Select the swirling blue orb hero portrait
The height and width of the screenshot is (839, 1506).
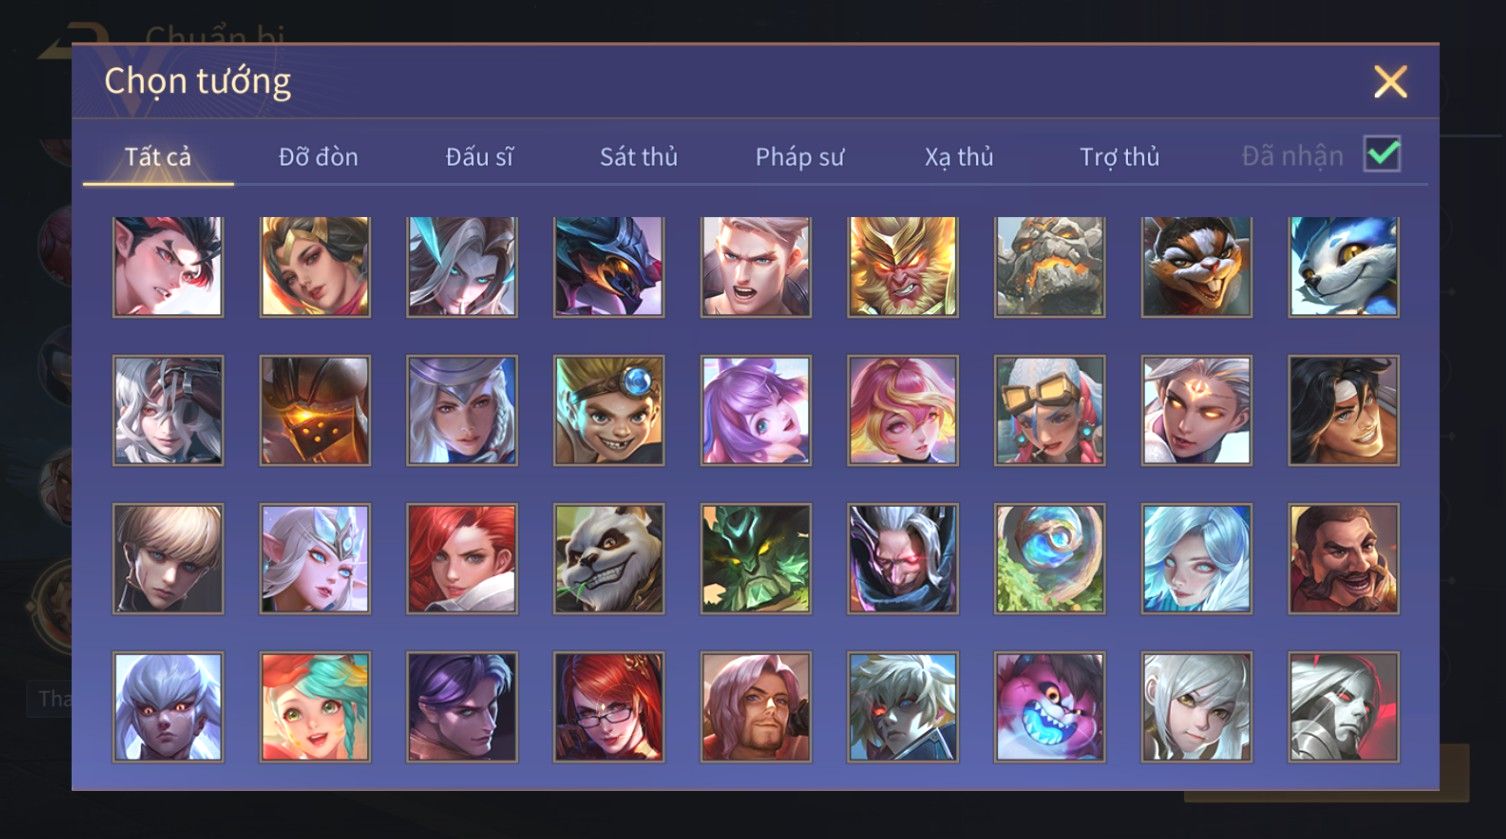1050,558
